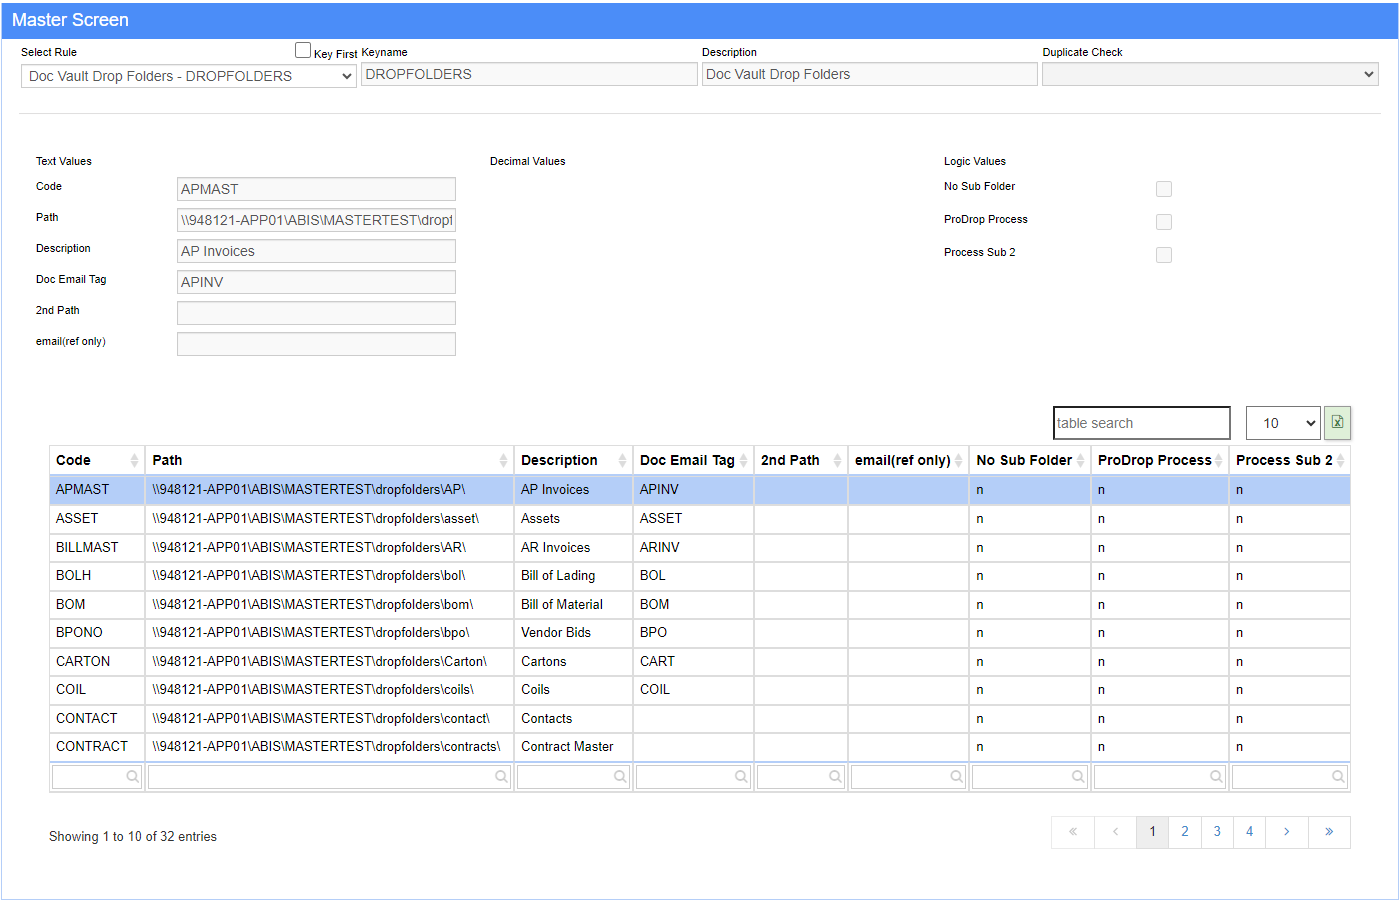1400x901 pixels.
Task: Go to next page with chevron arrow
Action: pyautogui.click(x=1286, y=832)
